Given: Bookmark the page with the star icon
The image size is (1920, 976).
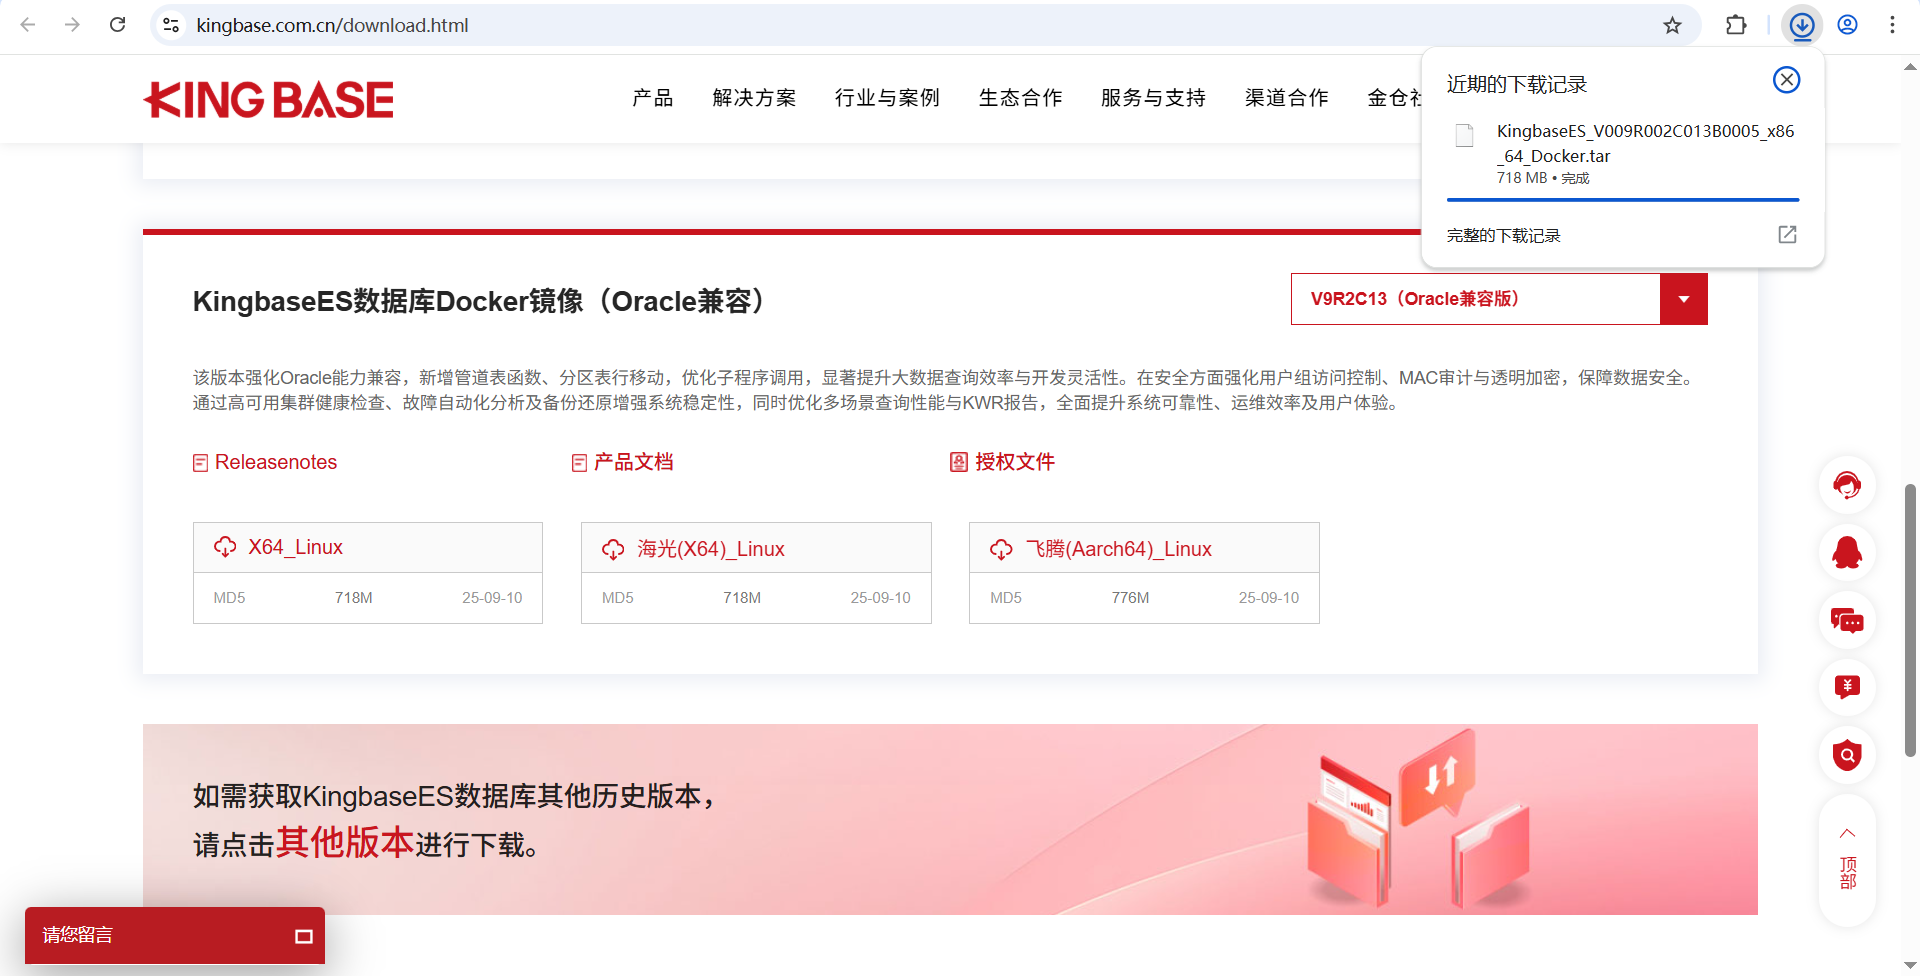Looking at the screenshot, I should (x=1673, y=25).
